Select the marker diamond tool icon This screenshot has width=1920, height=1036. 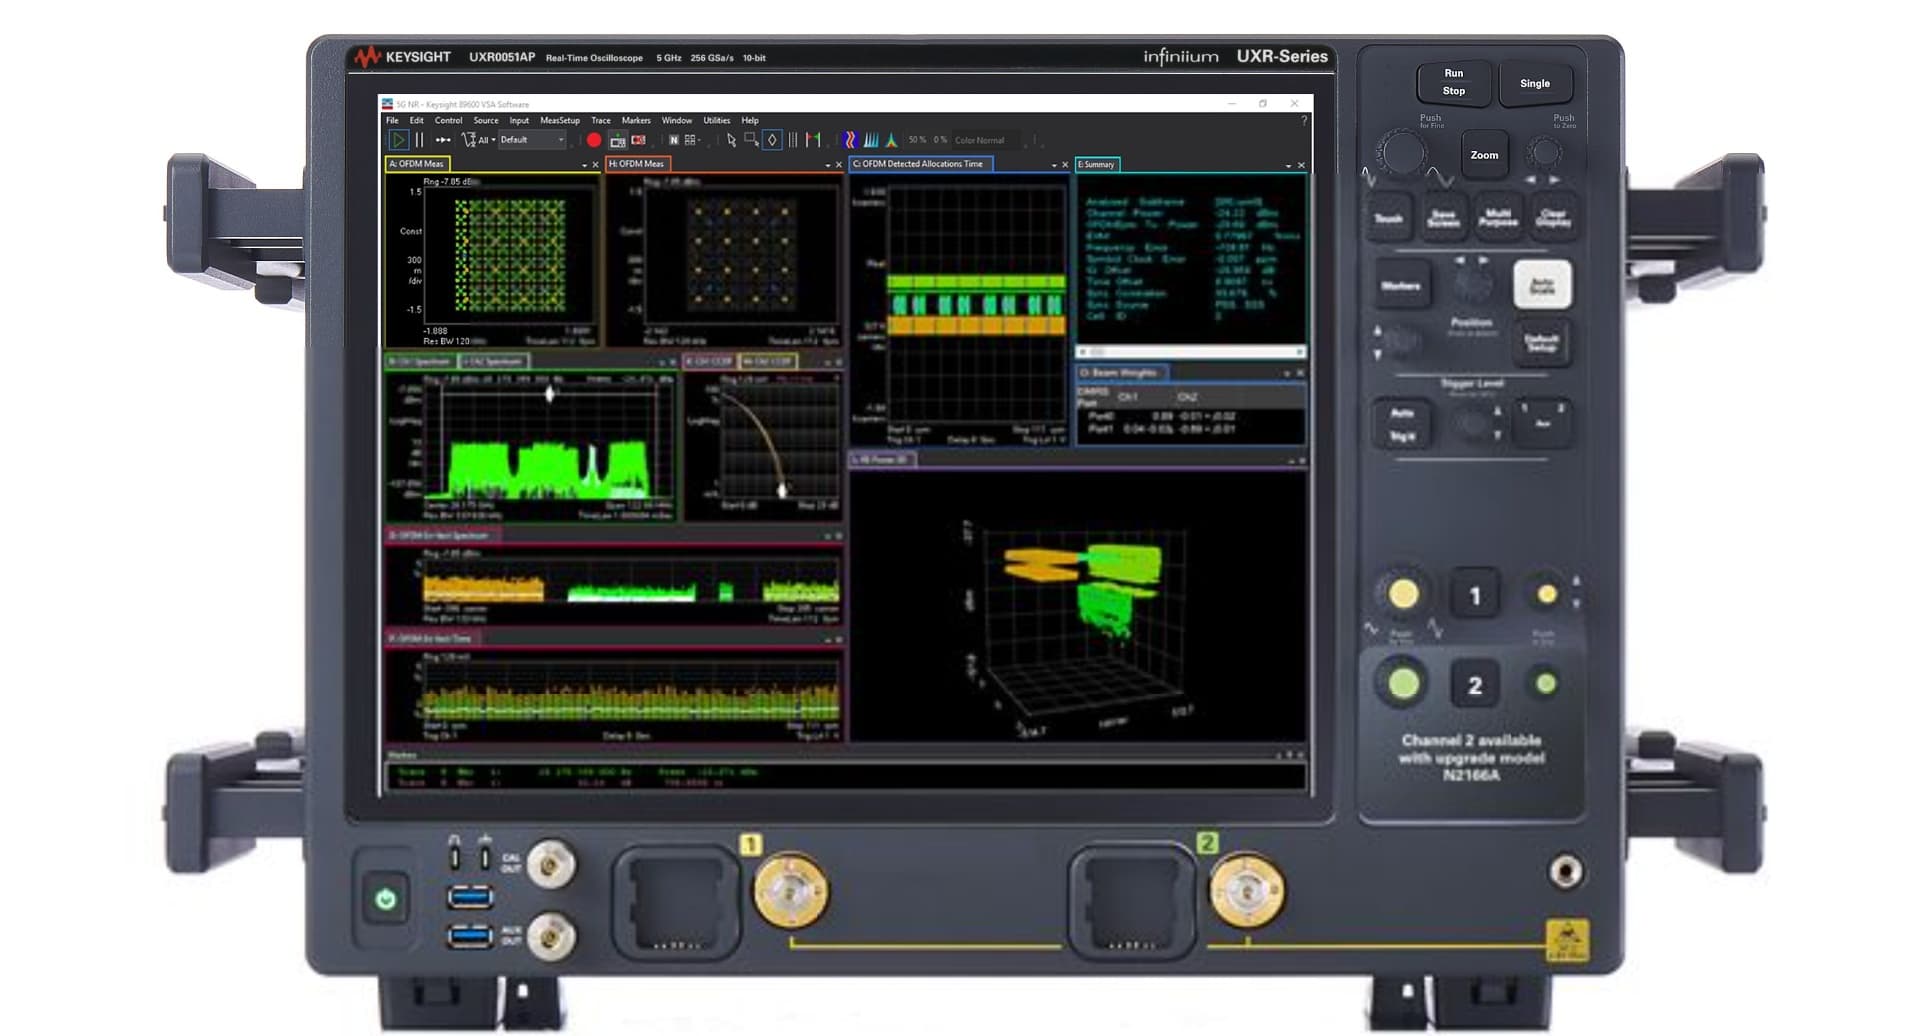click(x=771, y=140)
